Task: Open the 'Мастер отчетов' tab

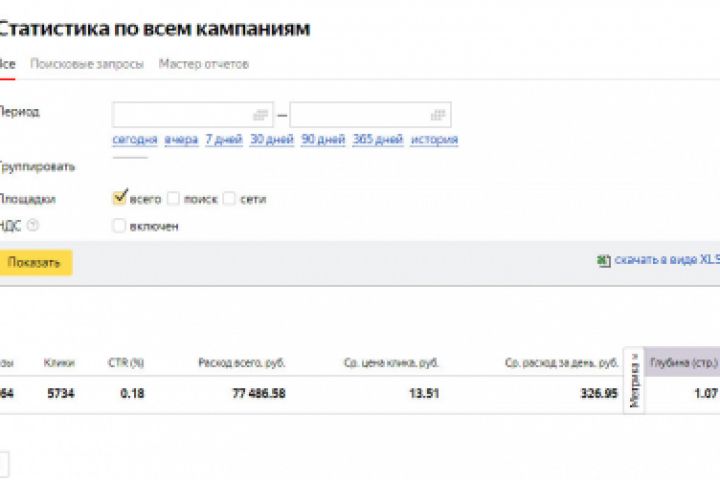Action: pyautogui.click(x=204, y=64)
